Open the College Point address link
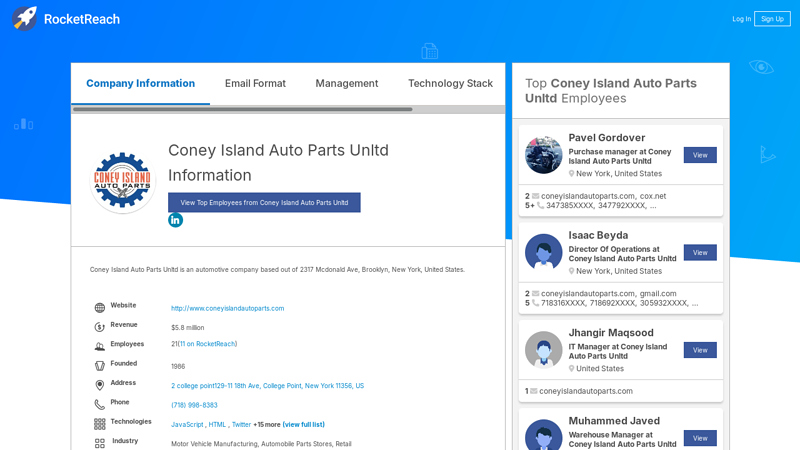This screenshot has height=450, width=800. pos(267,386)
